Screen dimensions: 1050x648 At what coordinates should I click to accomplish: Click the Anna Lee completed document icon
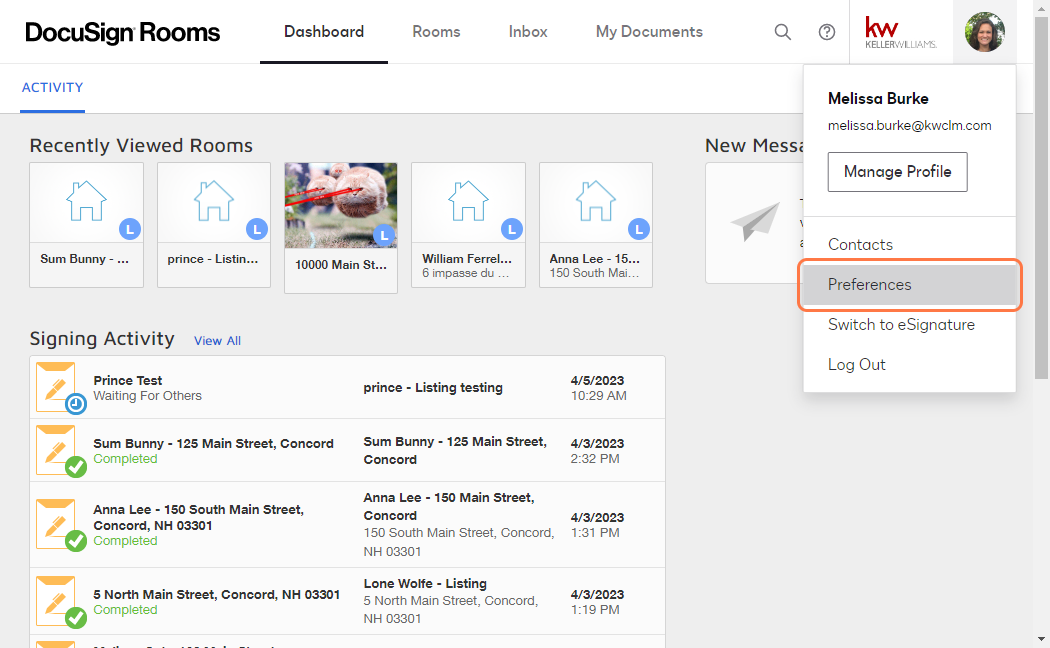click(60, 525)
